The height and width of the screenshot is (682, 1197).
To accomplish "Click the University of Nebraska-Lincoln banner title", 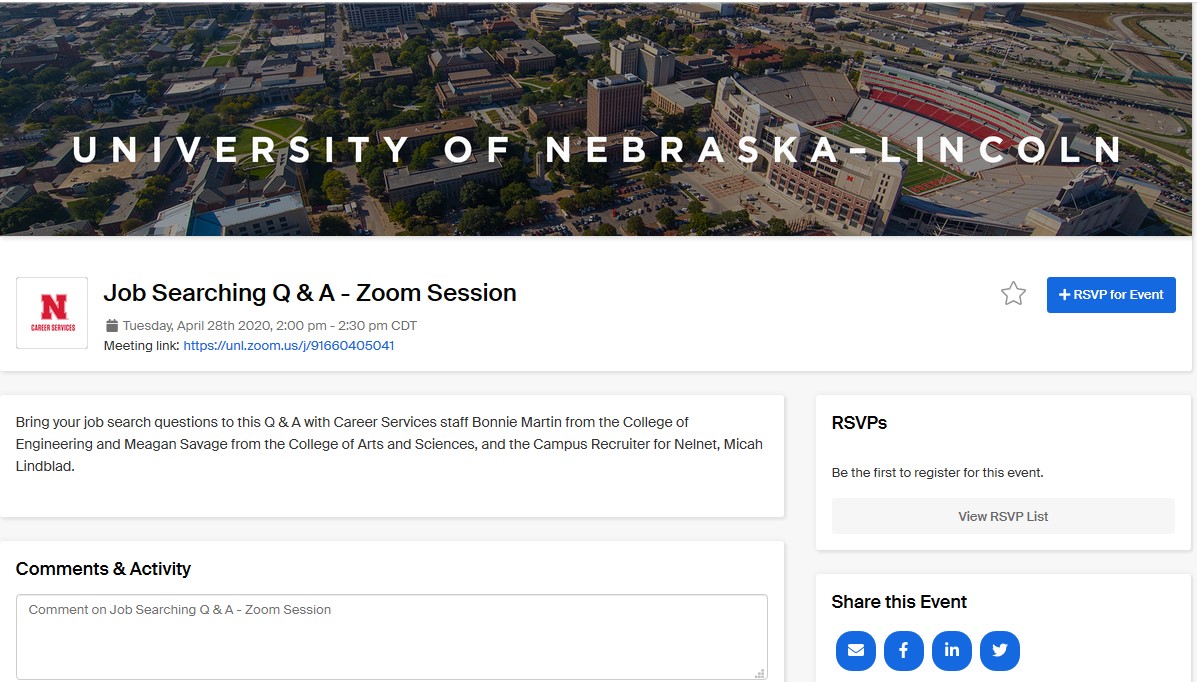I will (598, 150).
